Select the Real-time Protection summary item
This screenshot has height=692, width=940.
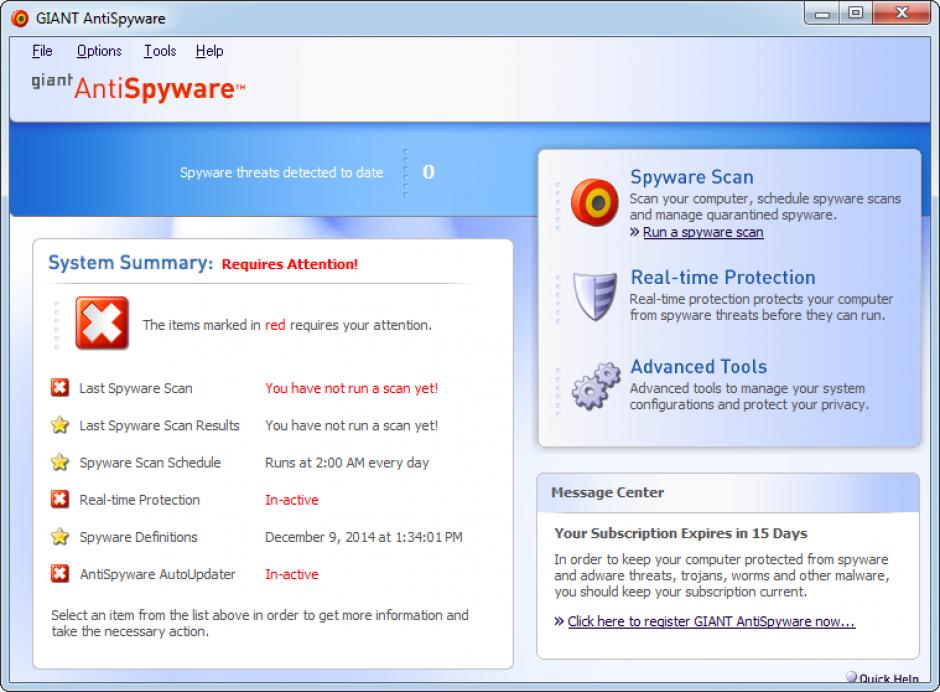[139, 500]
